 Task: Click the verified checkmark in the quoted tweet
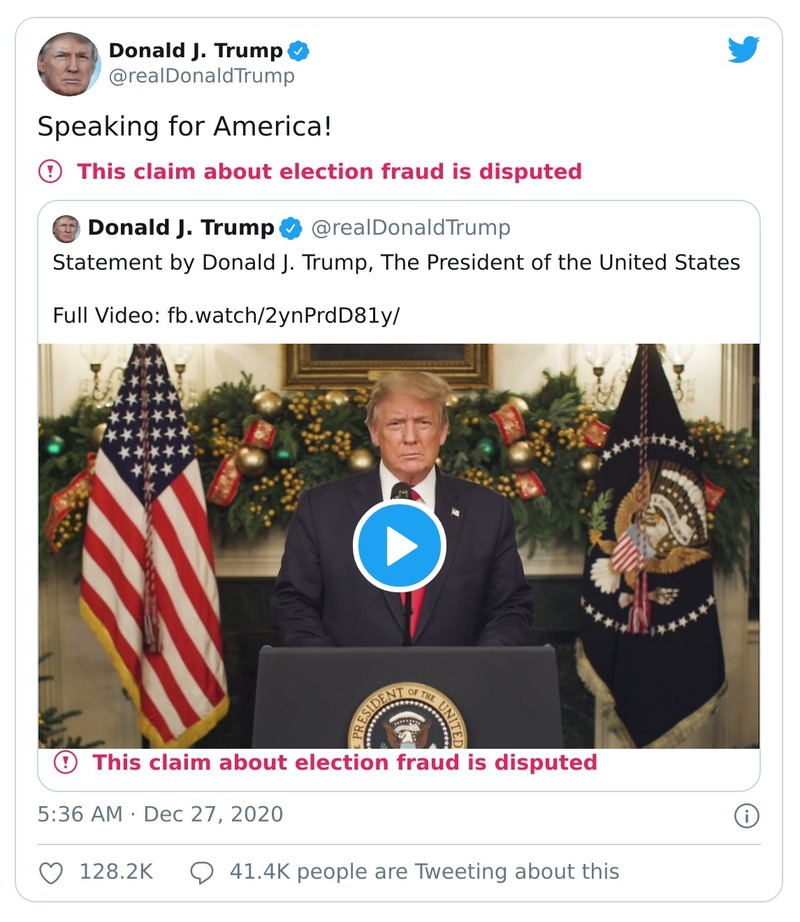[x=290, y=227]
